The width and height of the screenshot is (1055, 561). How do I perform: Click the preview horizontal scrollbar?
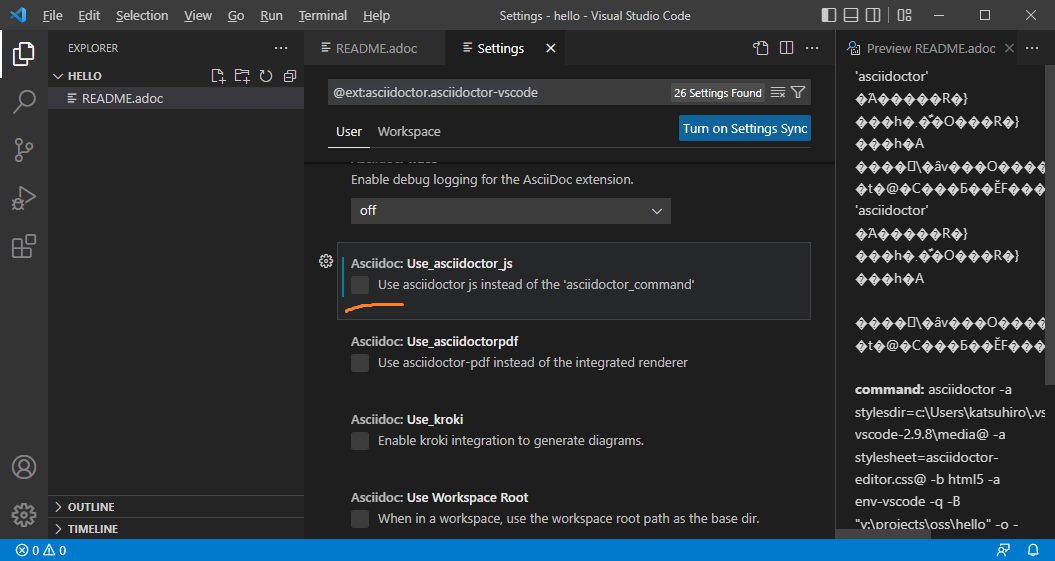(883, 533)
